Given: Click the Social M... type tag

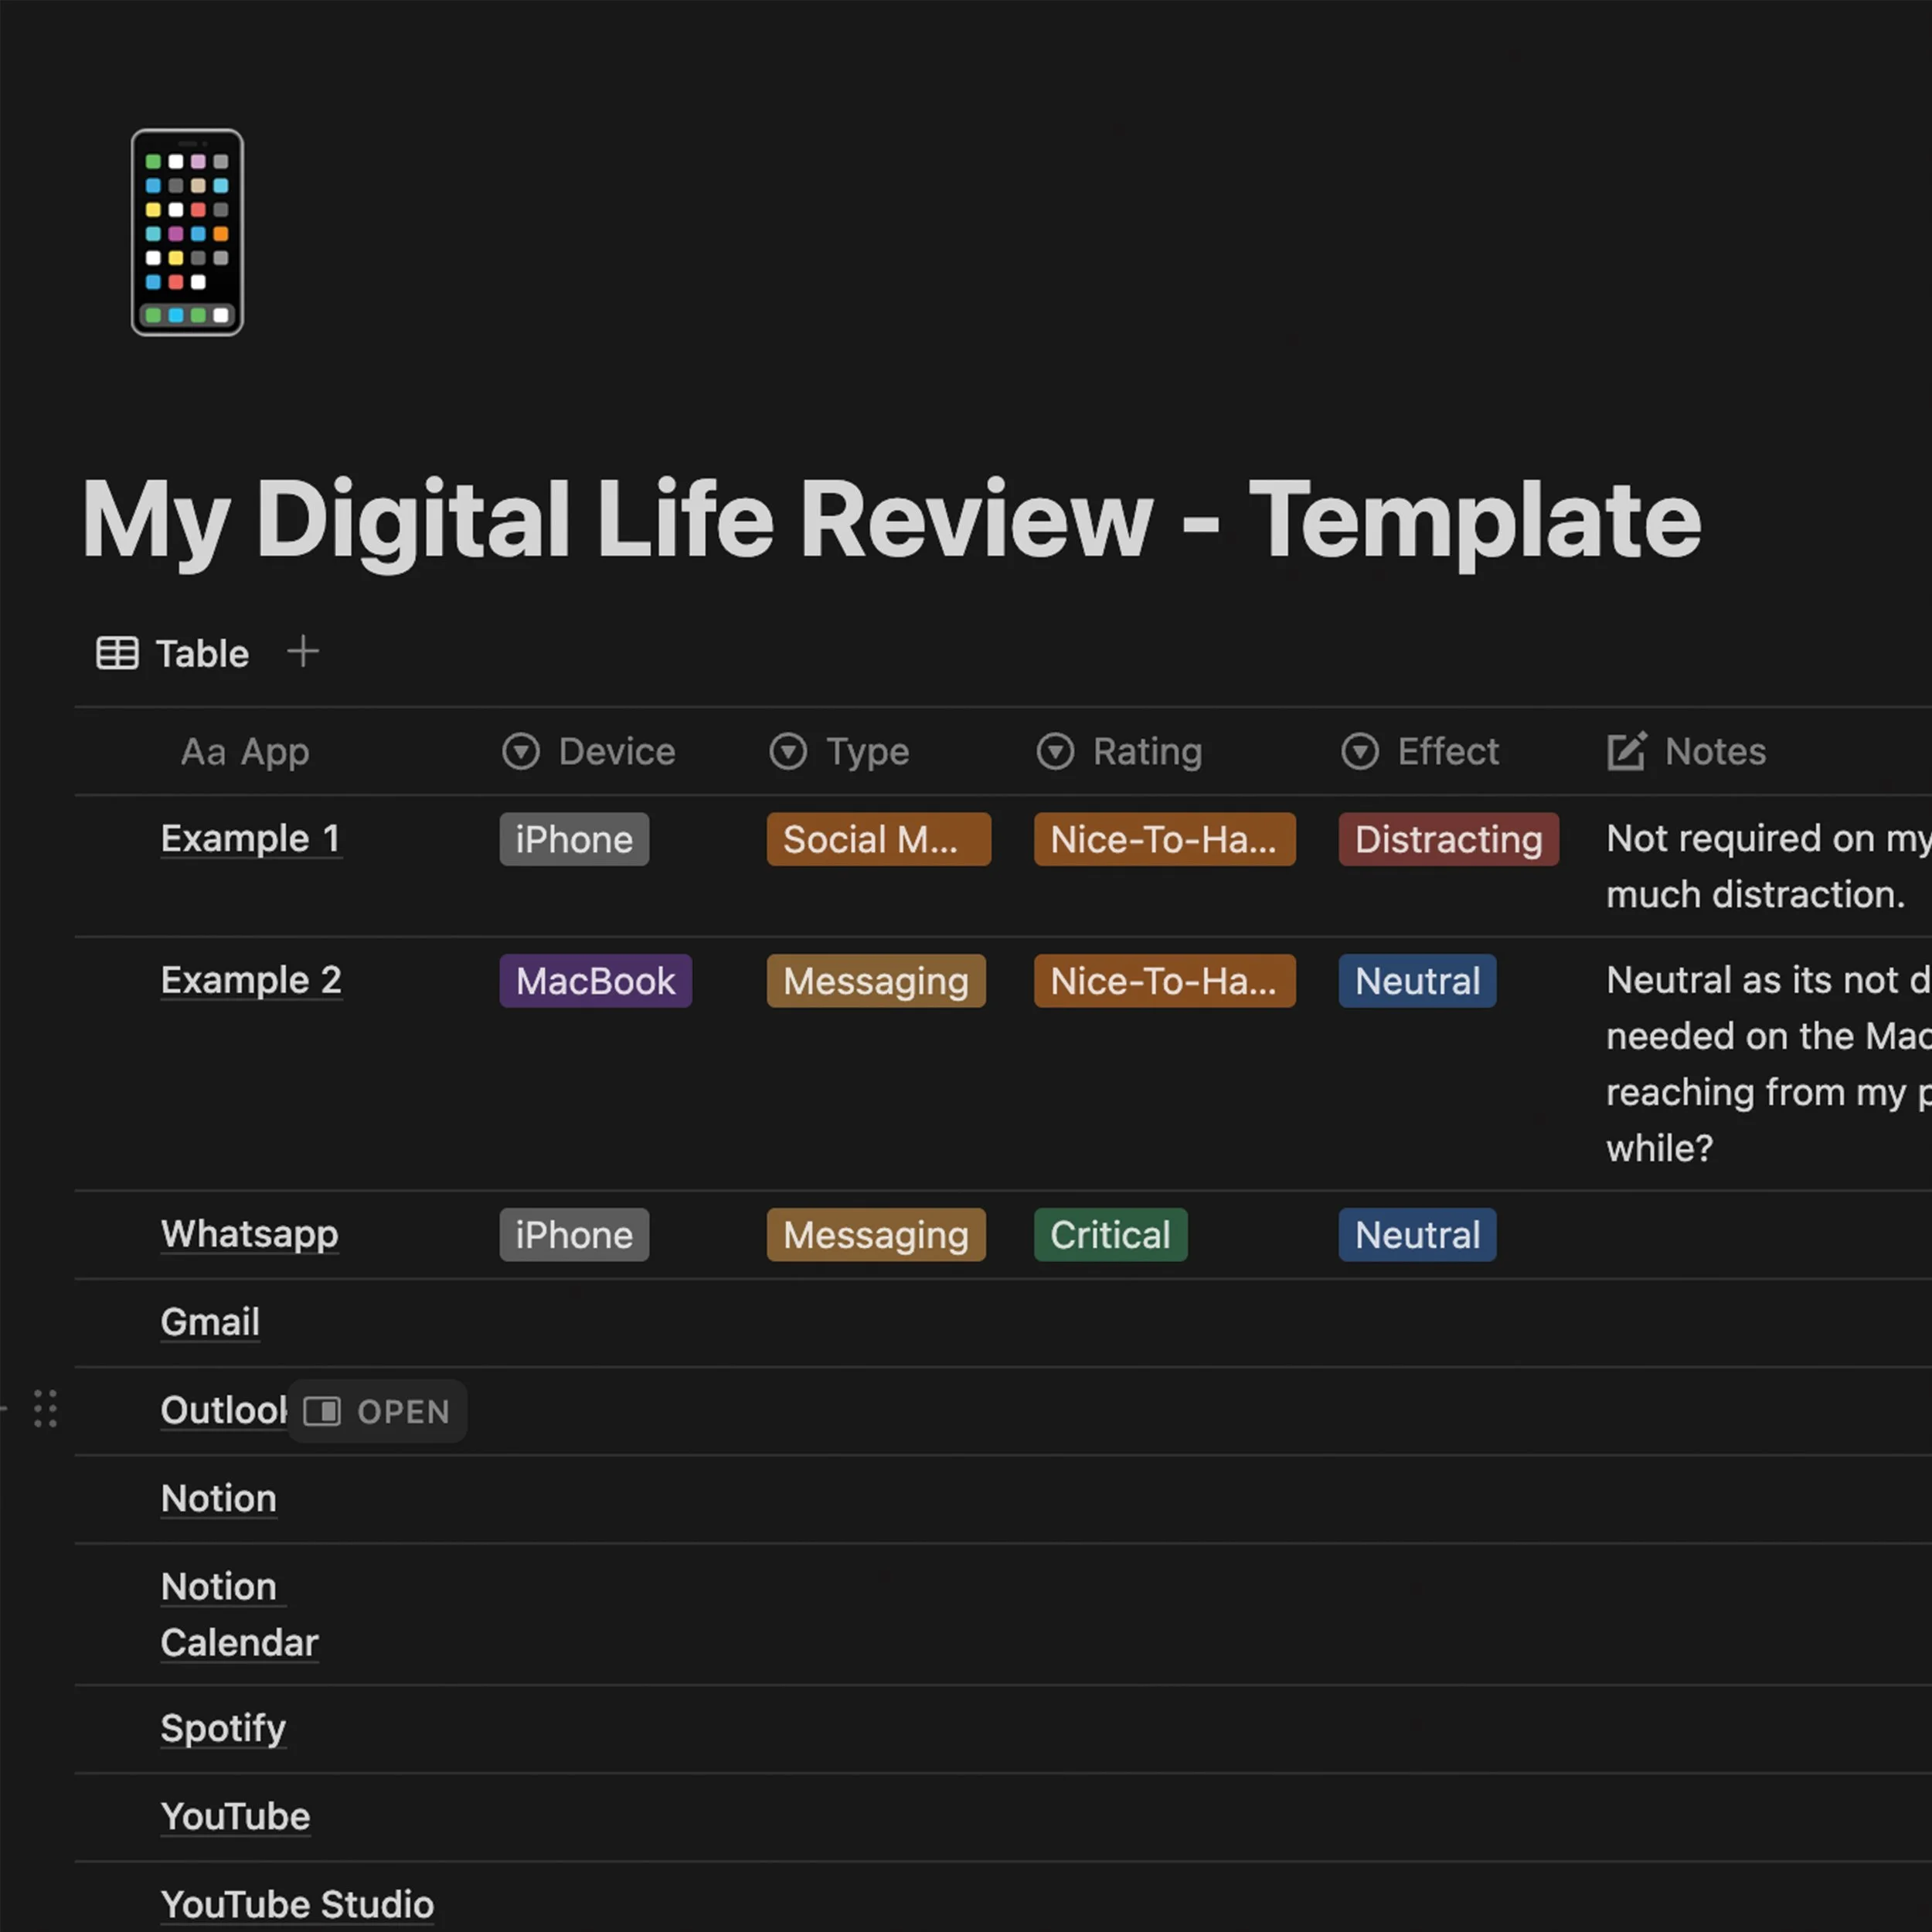Looking at the screenshot, I should (x=877, y=839).
